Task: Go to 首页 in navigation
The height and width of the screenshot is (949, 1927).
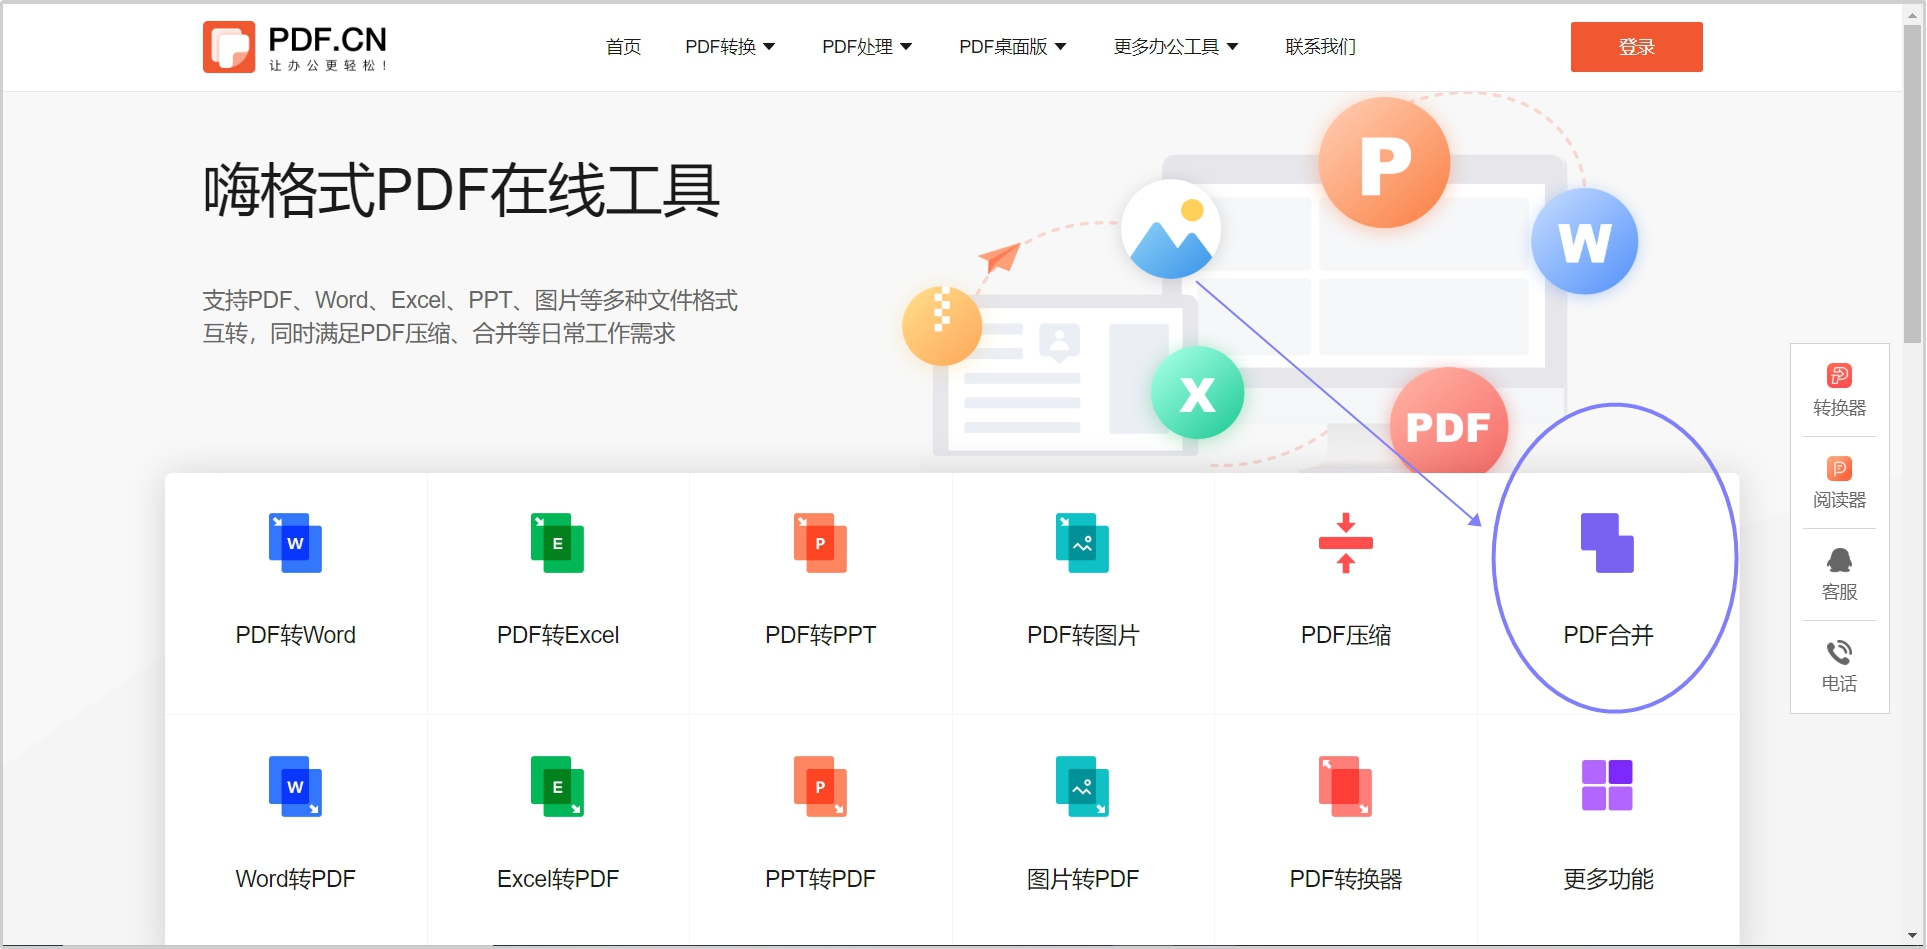Action: tap(624, 47)
